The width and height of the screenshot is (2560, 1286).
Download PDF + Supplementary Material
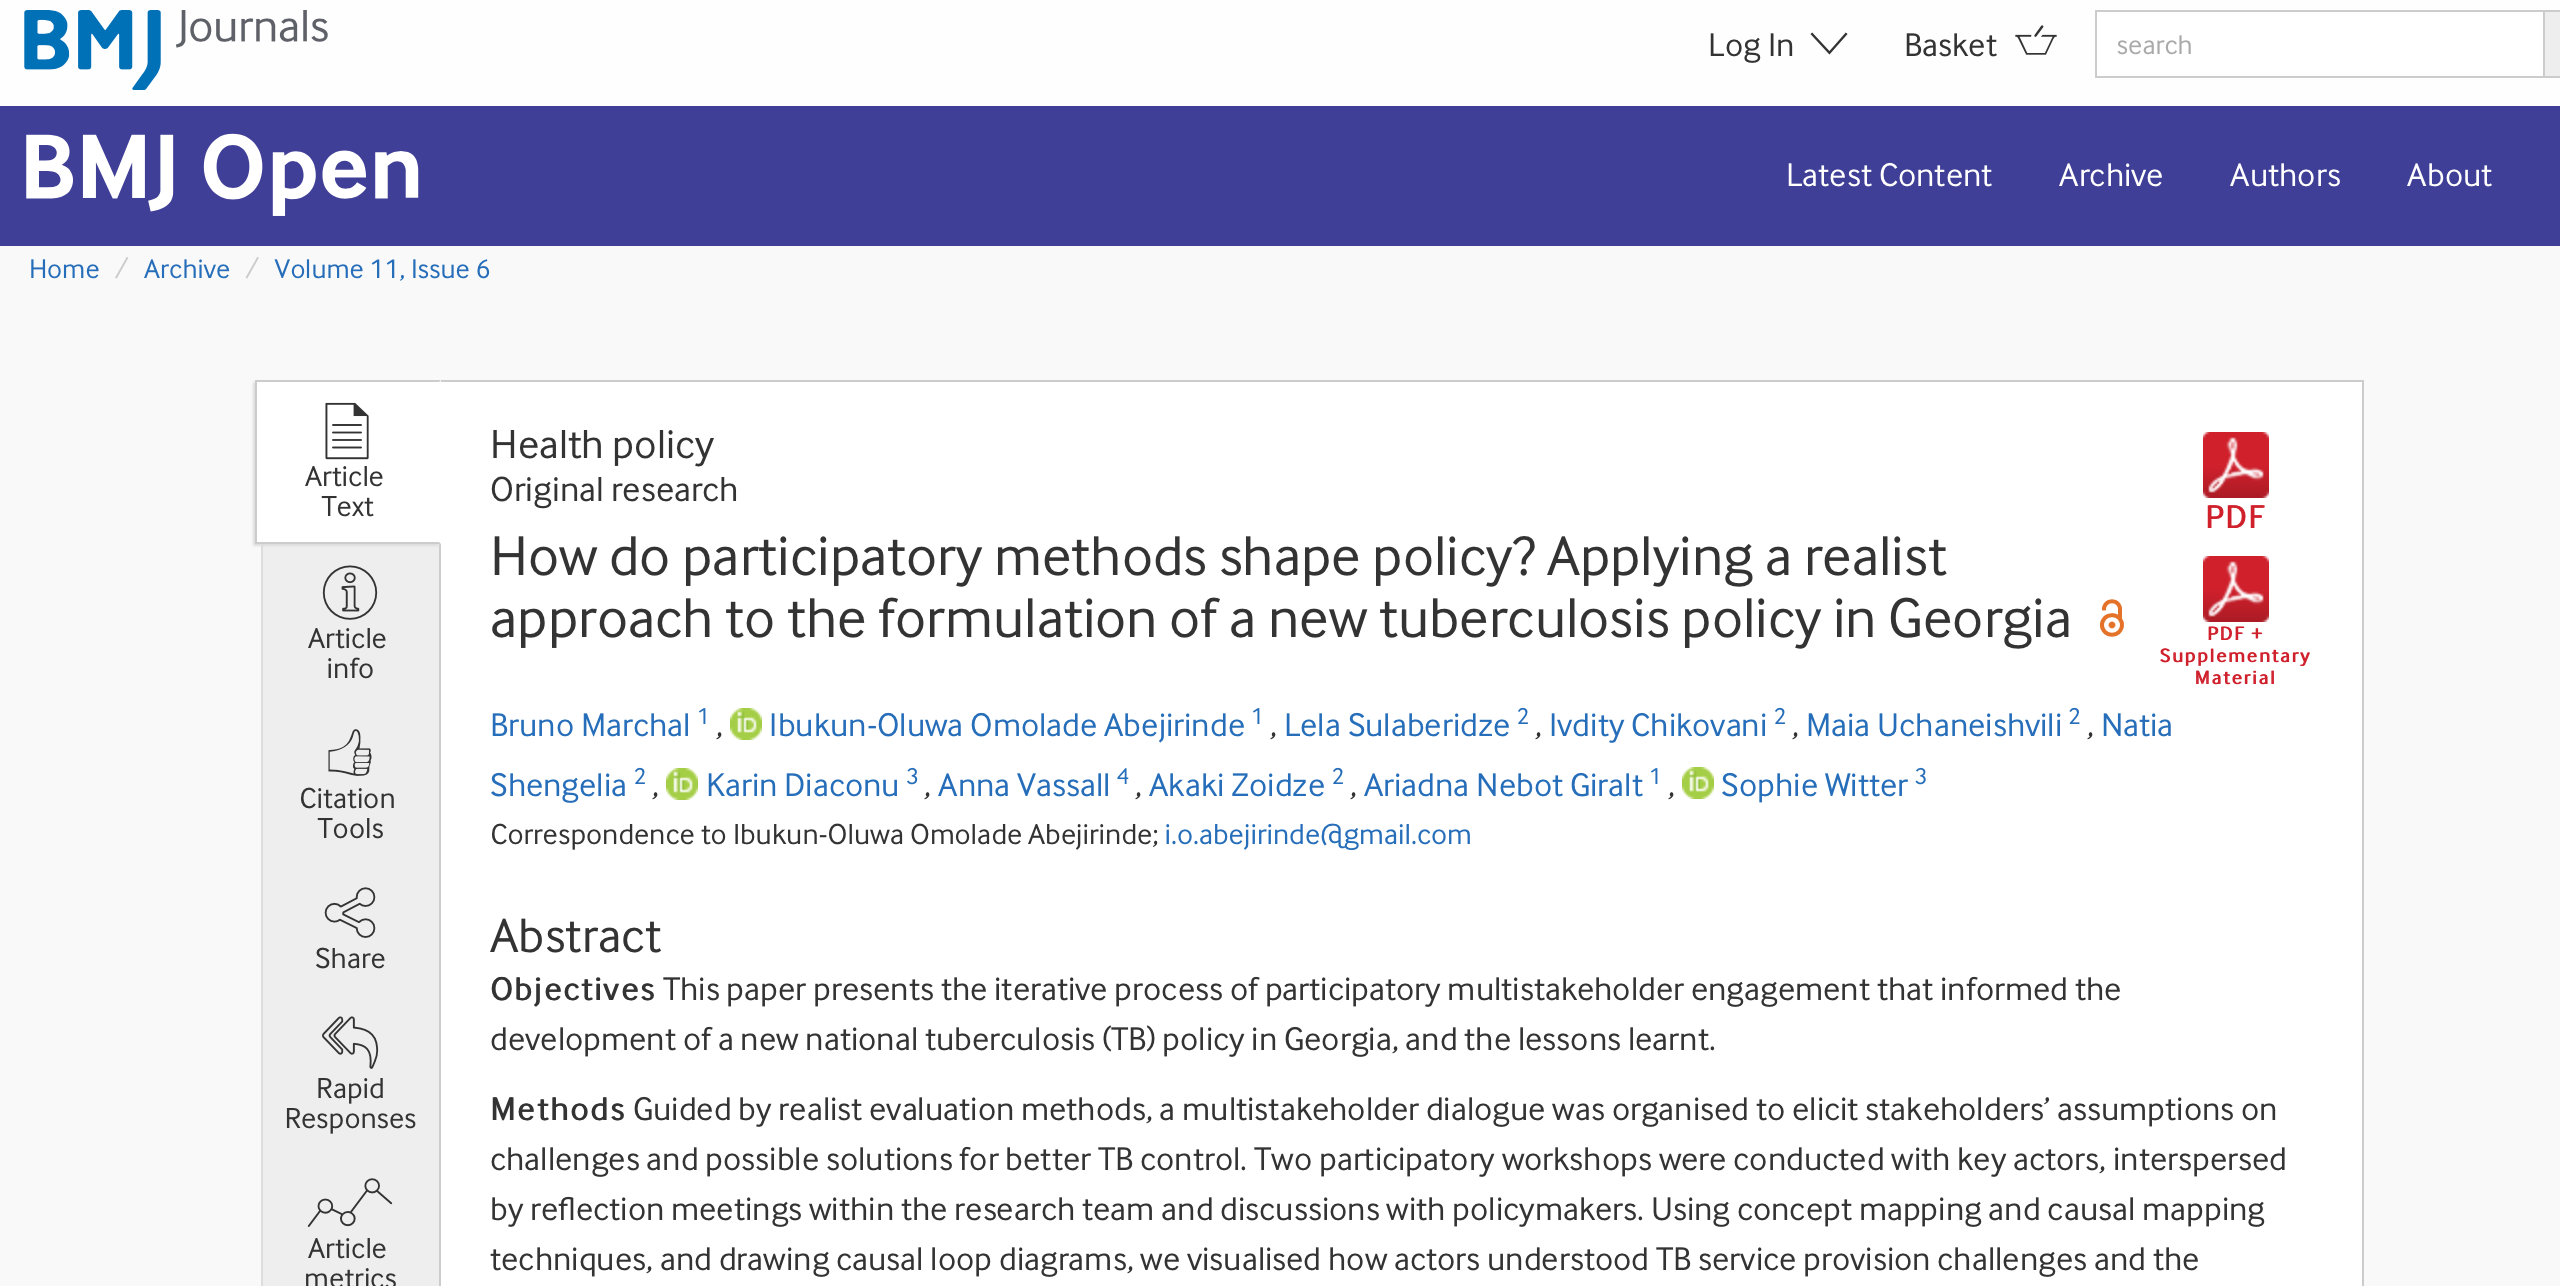(x=2235, y=590)
